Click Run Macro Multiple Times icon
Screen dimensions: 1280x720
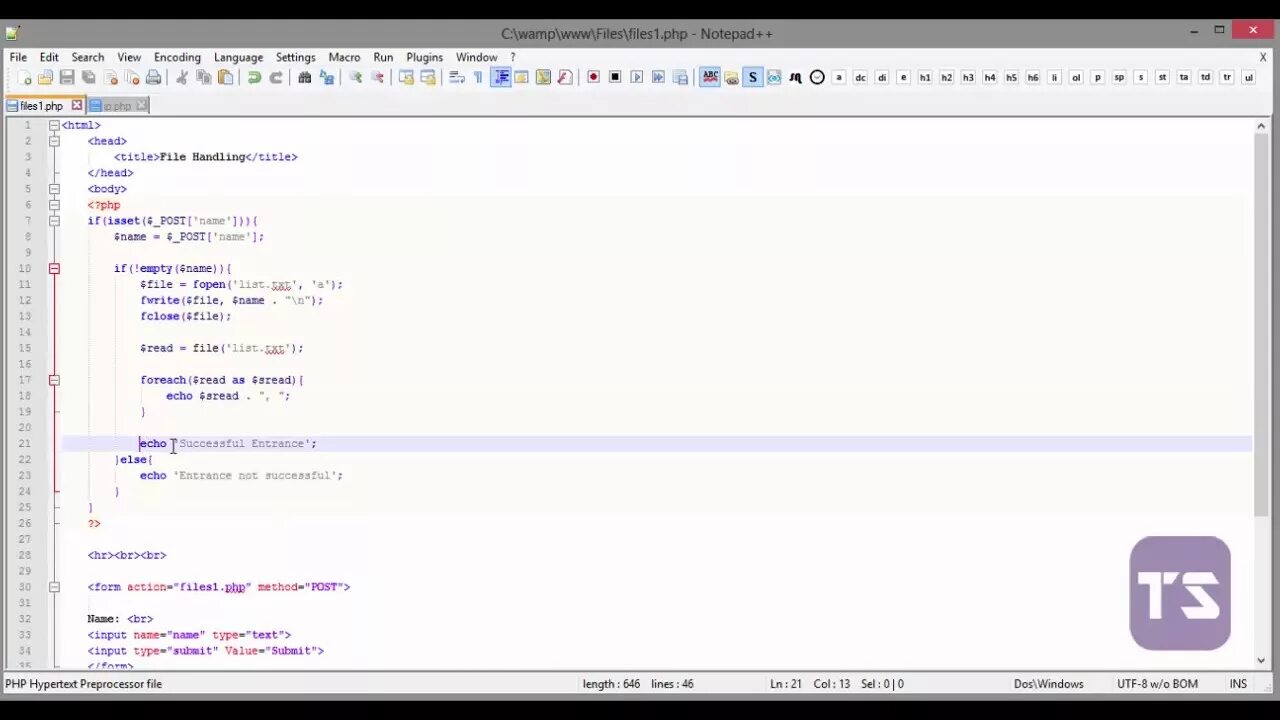tap(658, 77)
